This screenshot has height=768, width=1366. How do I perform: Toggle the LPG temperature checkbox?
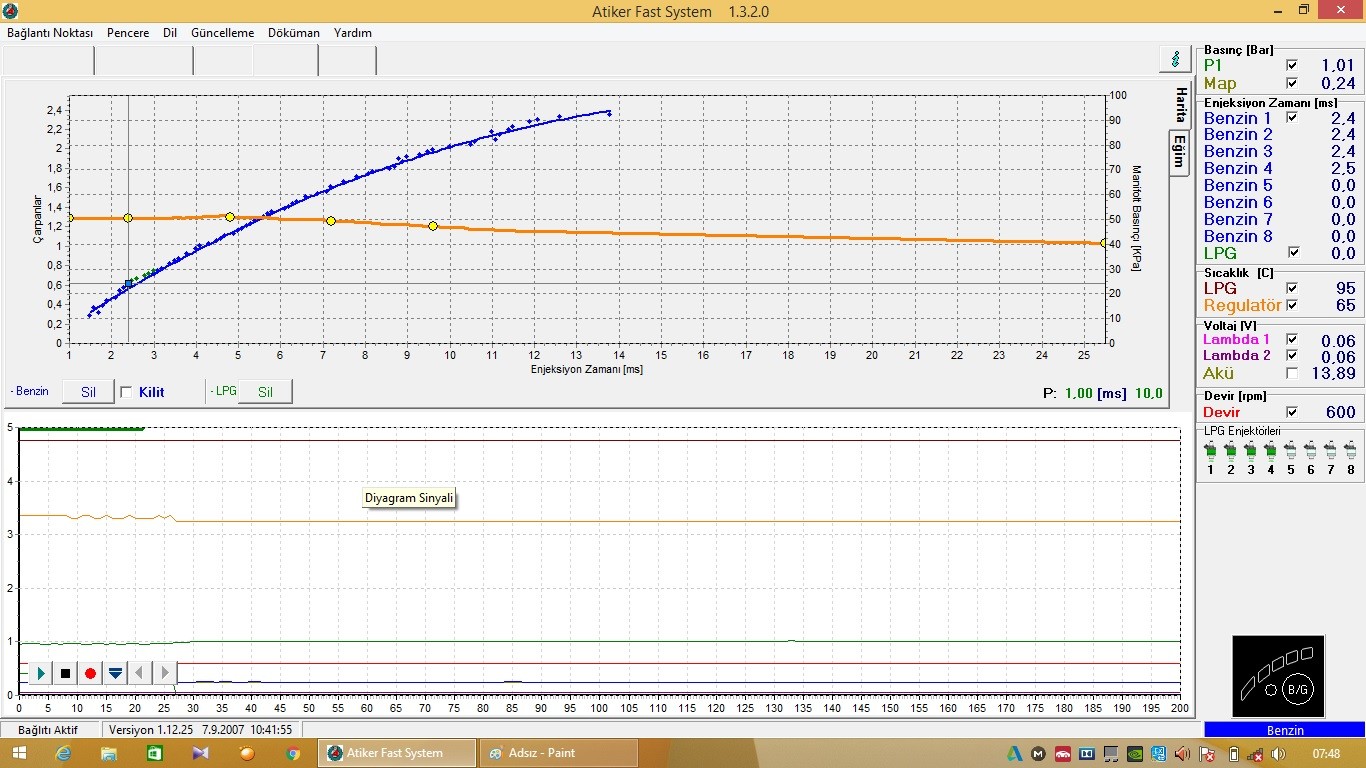click(1292, 288)
